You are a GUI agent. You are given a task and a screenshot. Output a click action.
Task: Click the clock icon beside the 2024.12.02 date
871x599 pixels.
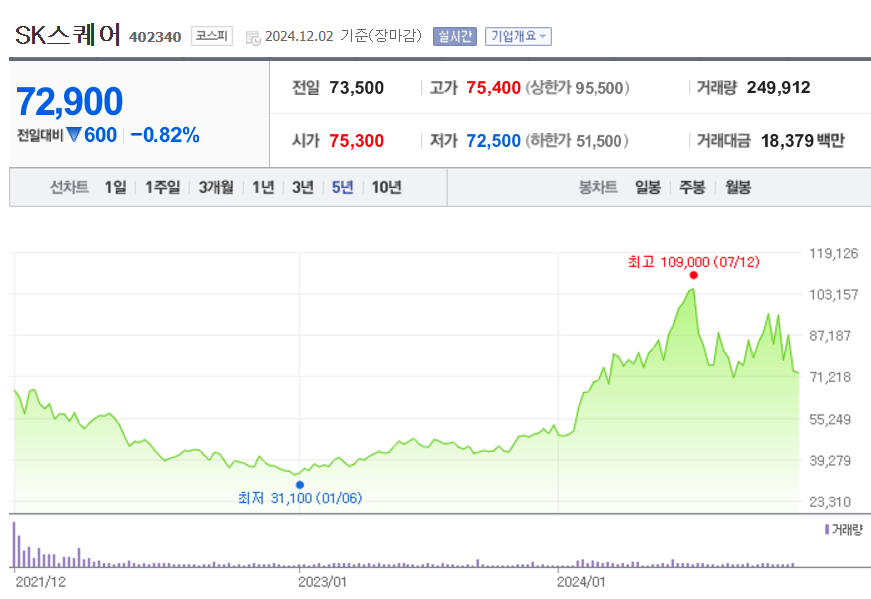(253, 38)
